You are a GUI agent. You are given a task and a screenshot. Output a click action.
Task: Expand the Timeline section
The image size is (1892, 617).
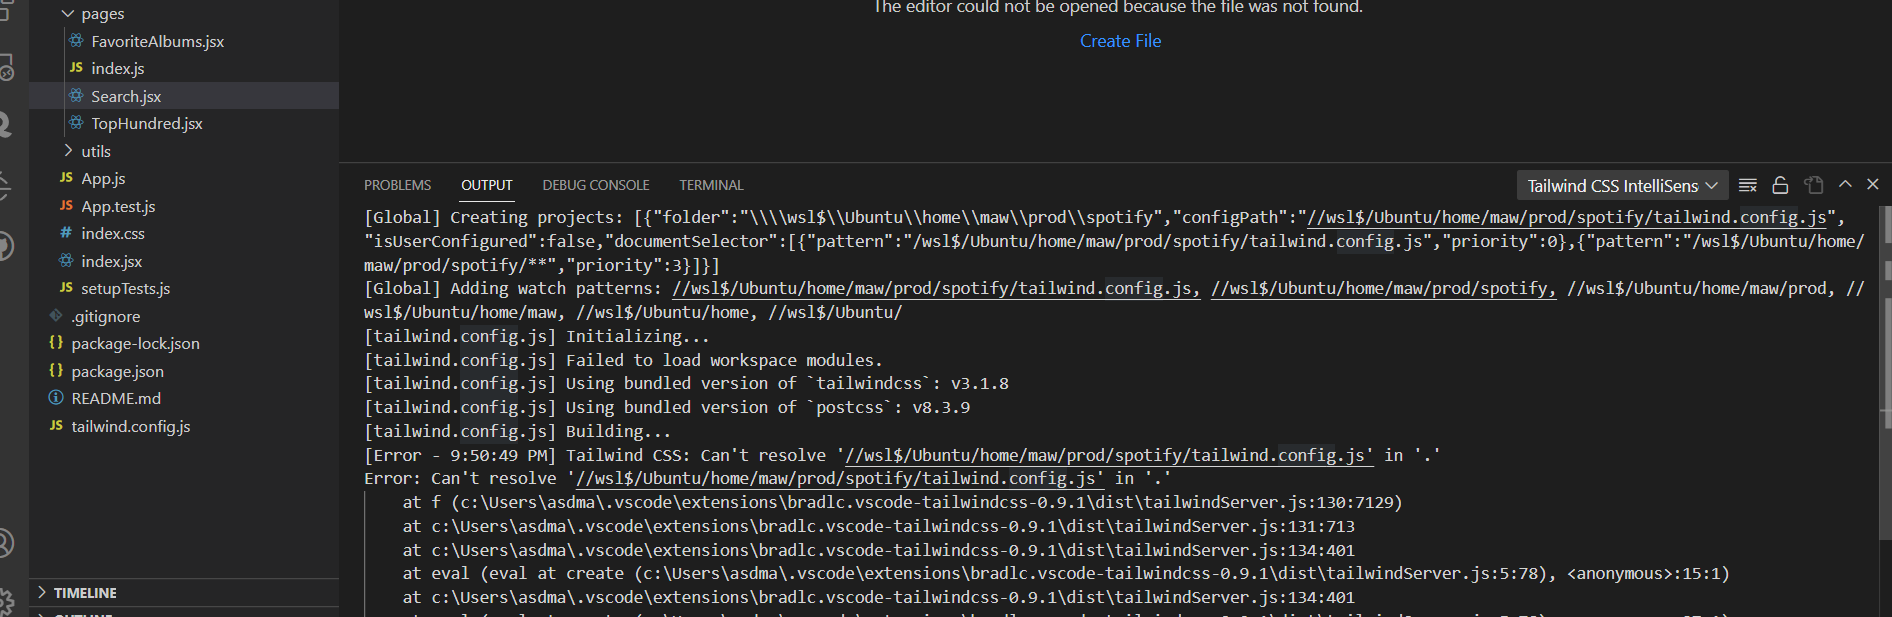pos(85,593)
